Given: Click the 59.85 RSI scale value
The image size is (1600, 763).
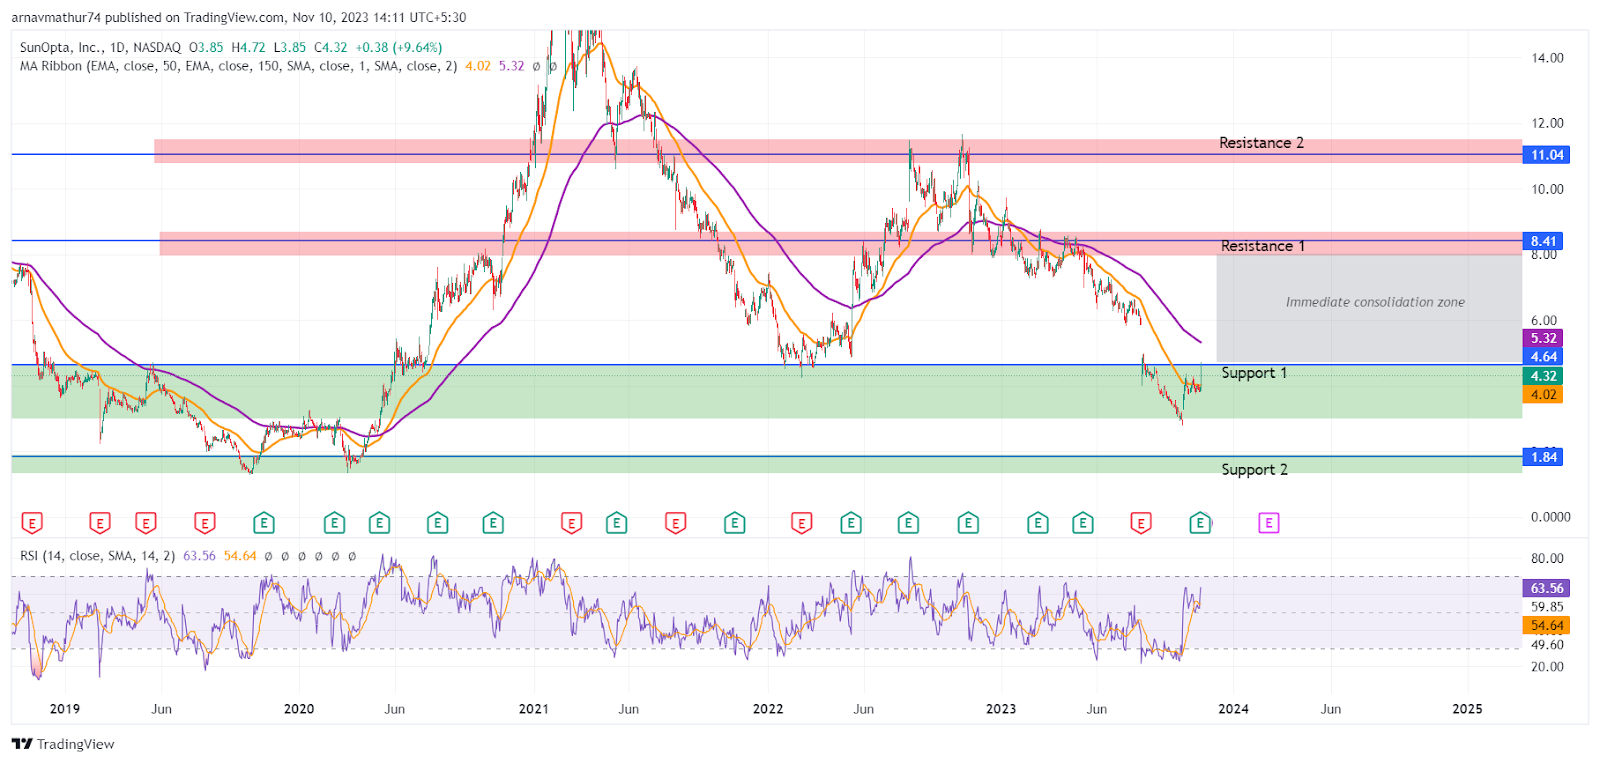Looking at the screenshot, I should tap(1548, 607).
